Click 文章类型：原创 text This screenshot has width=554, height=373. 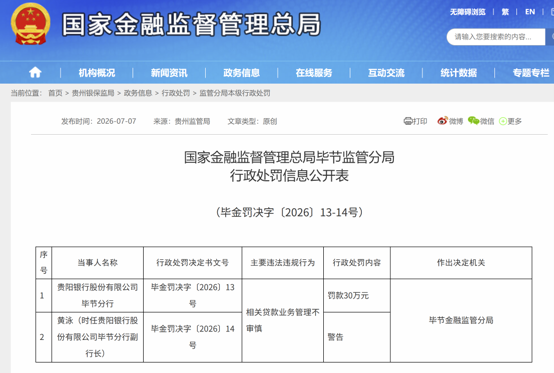point(252,121)
